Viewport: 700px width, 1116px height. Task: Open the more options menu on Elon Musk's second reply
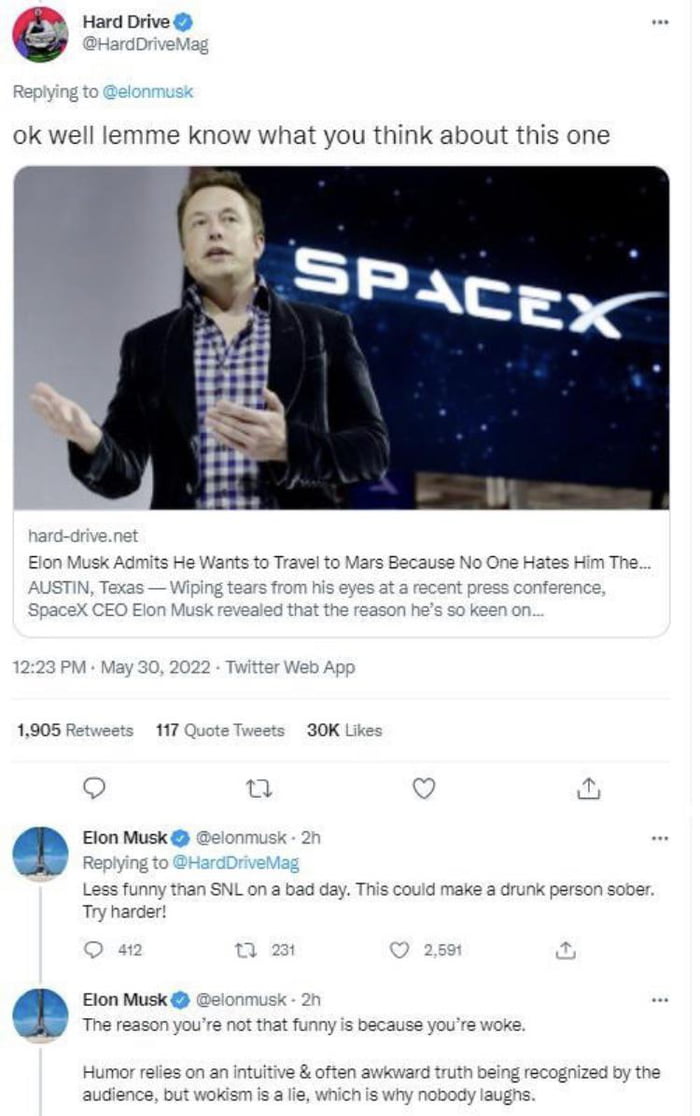click(660, 999)
